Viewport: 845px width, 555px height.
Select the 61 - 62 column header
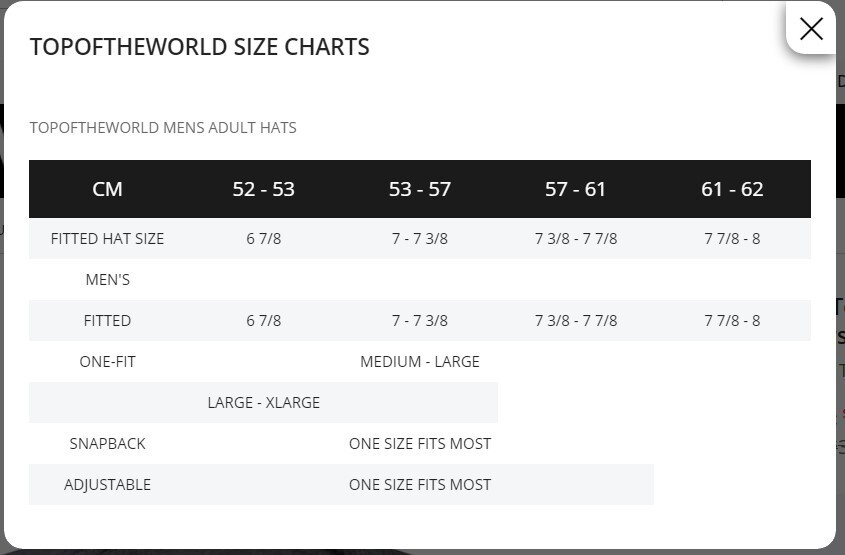(x=732, y=189)
